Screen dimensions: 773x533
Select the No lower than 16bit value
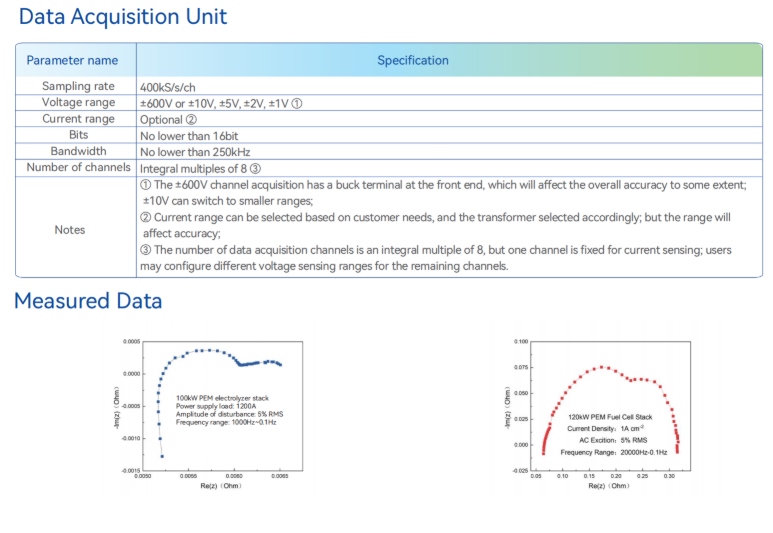pos(189,135)
